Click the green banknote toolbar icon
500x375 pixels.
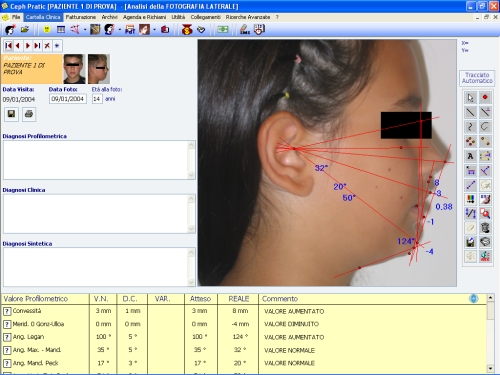point(223,30)
